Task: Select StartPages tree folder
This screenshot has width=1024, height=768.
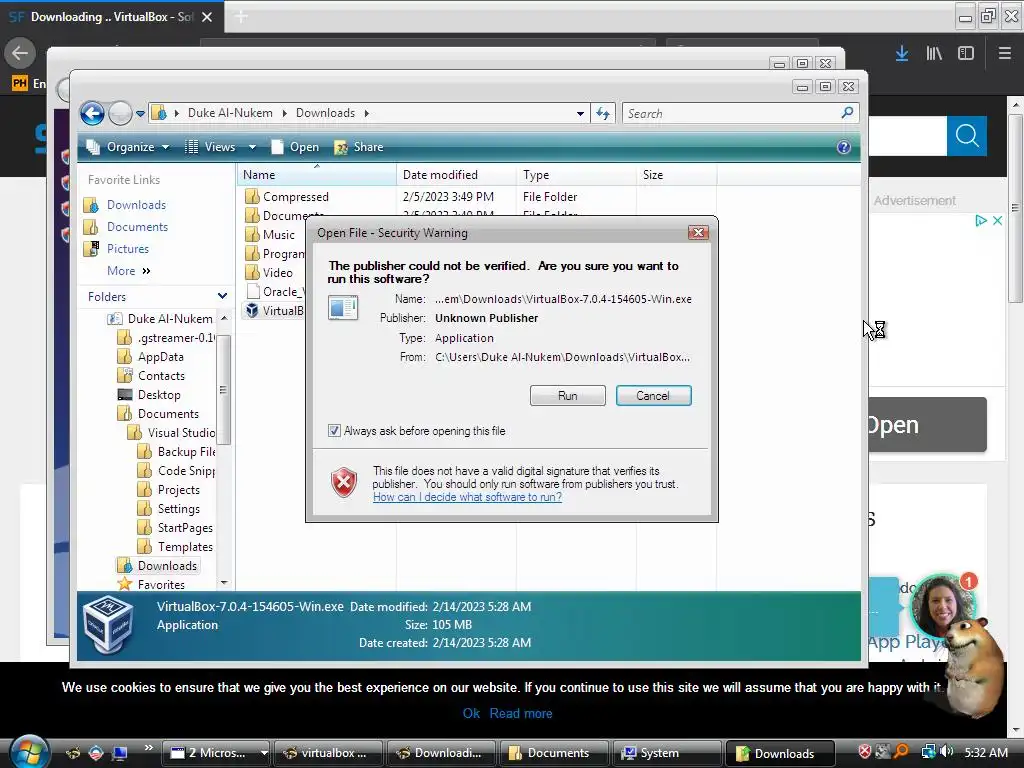Action: (185, 528)
